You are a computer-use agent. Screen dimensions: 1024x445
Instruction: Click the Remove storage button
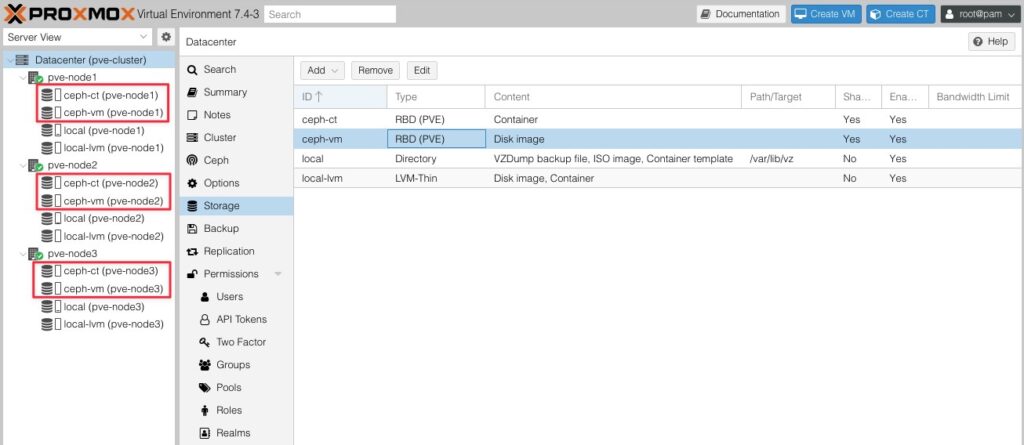click(376, 71)
